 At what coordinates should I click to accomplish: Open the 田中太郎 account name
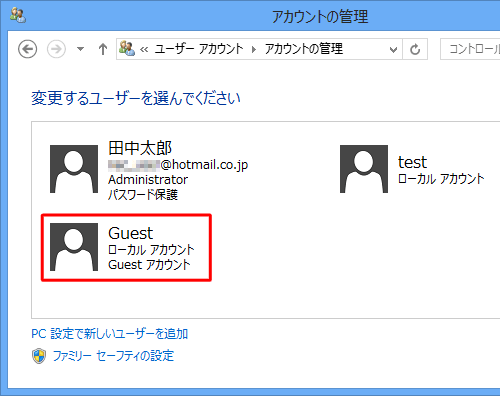coord(140,148)
